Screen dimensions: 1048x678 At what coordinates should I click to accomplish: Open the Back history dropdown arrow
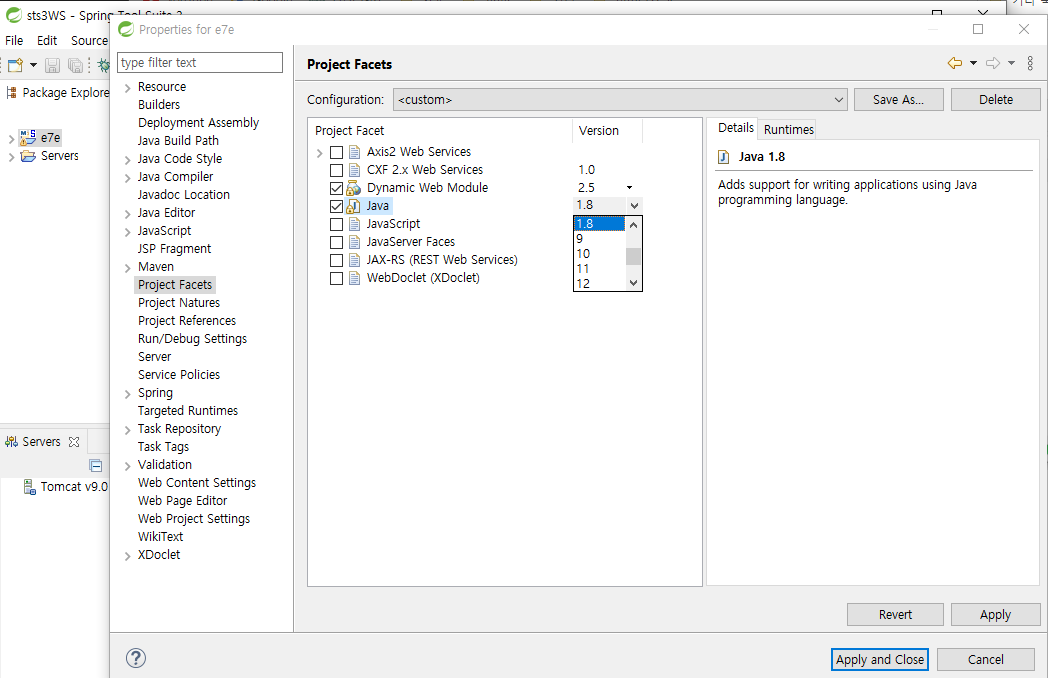[973, 63]
